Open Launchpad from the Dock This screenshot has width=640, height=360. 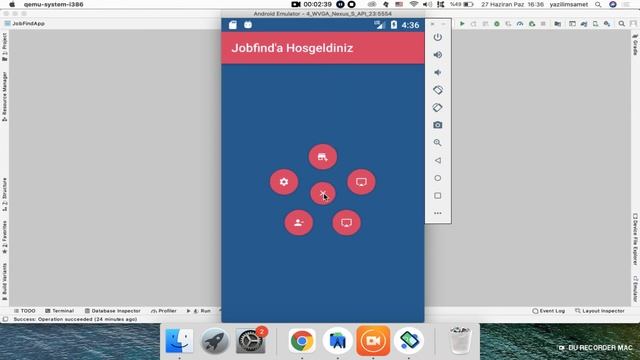tap(215, 340)
